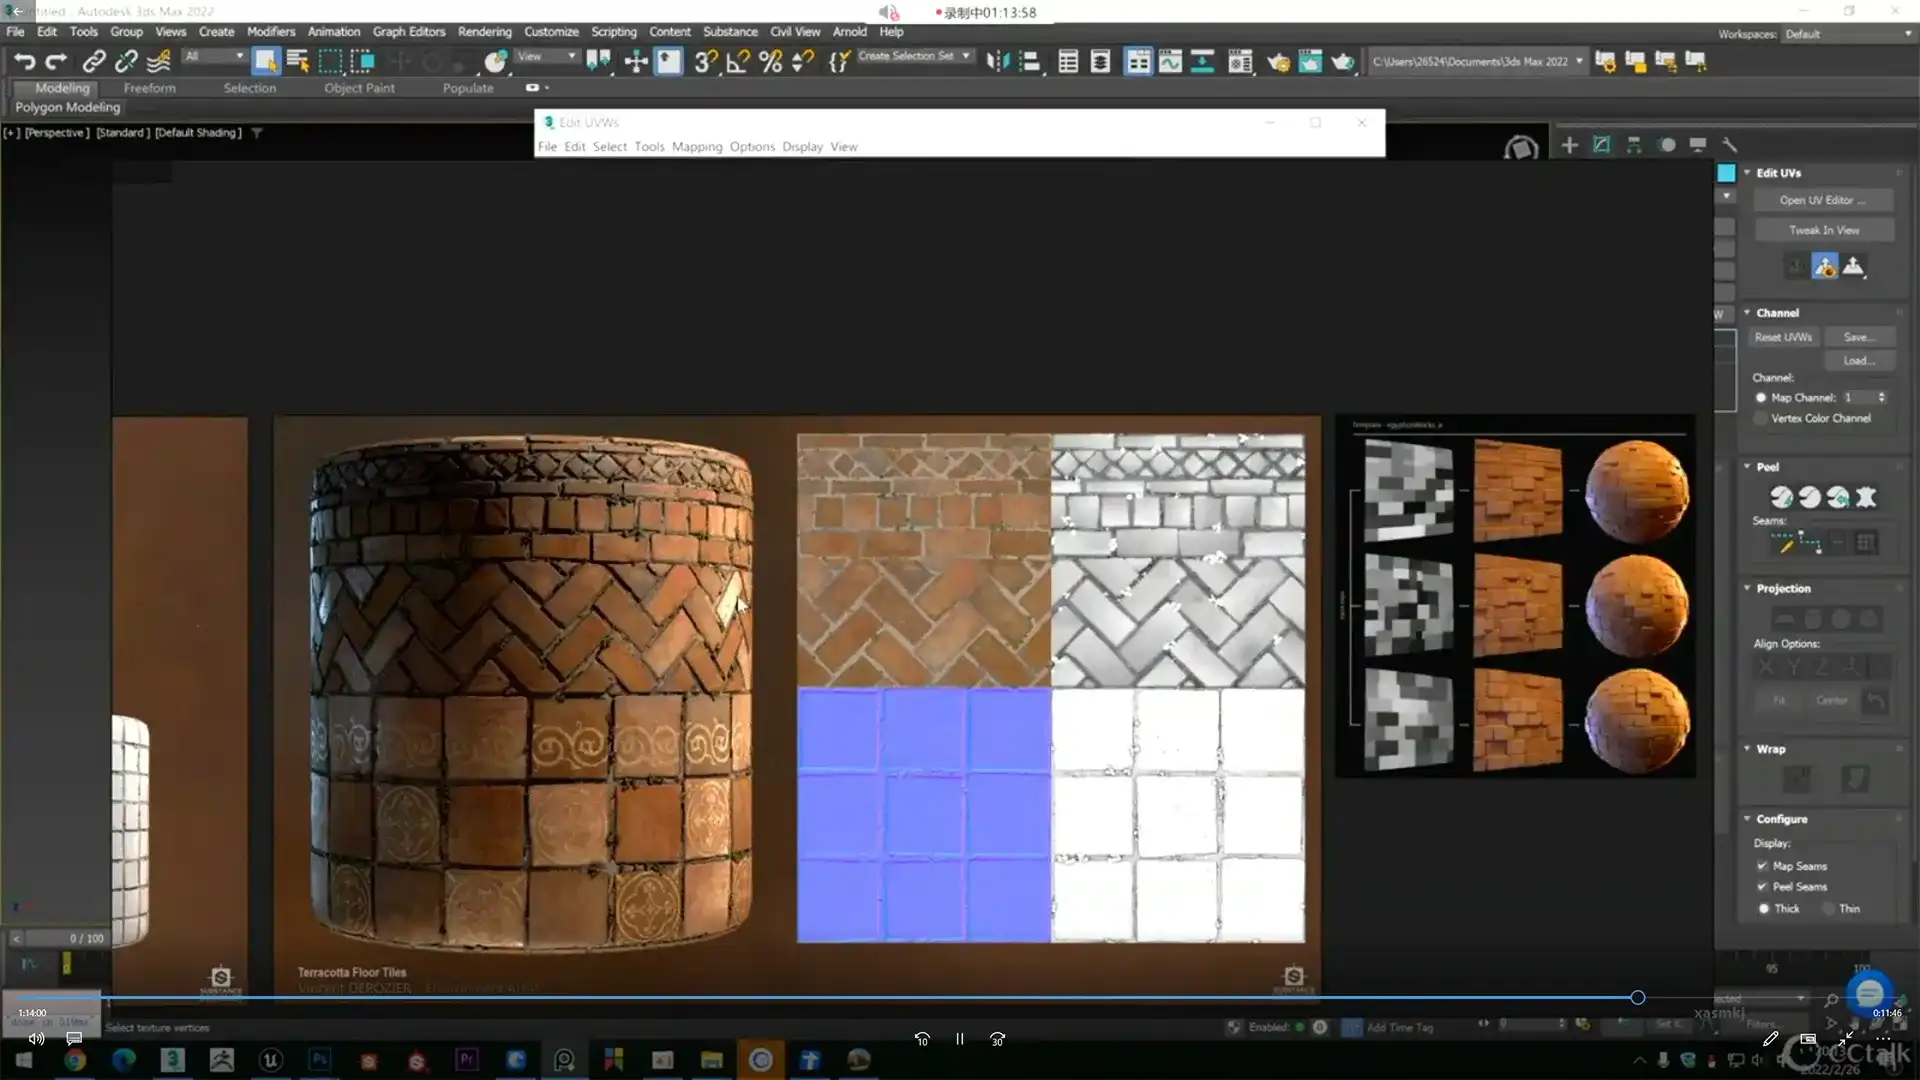The width and height of the screenshot is (1920, 1080).
Task: Collapse the Peel rollout
Action: pyautogui.click(x=1767, y=467)
